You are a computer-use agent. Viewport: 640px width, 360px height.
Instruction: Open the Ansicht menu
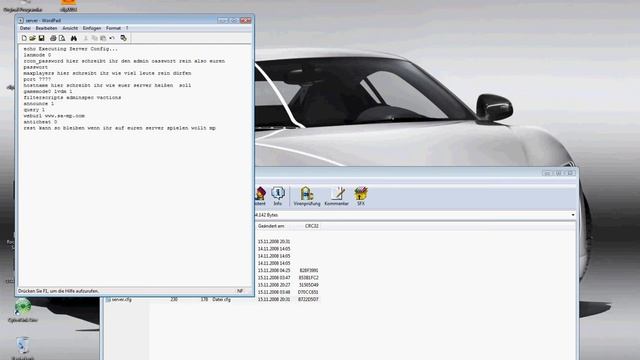(70, 28)
